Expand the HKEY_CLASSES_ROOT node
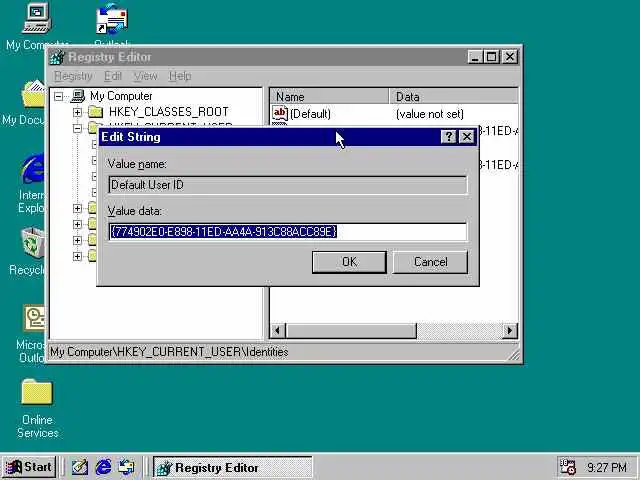640x480 pixels. 77,112
